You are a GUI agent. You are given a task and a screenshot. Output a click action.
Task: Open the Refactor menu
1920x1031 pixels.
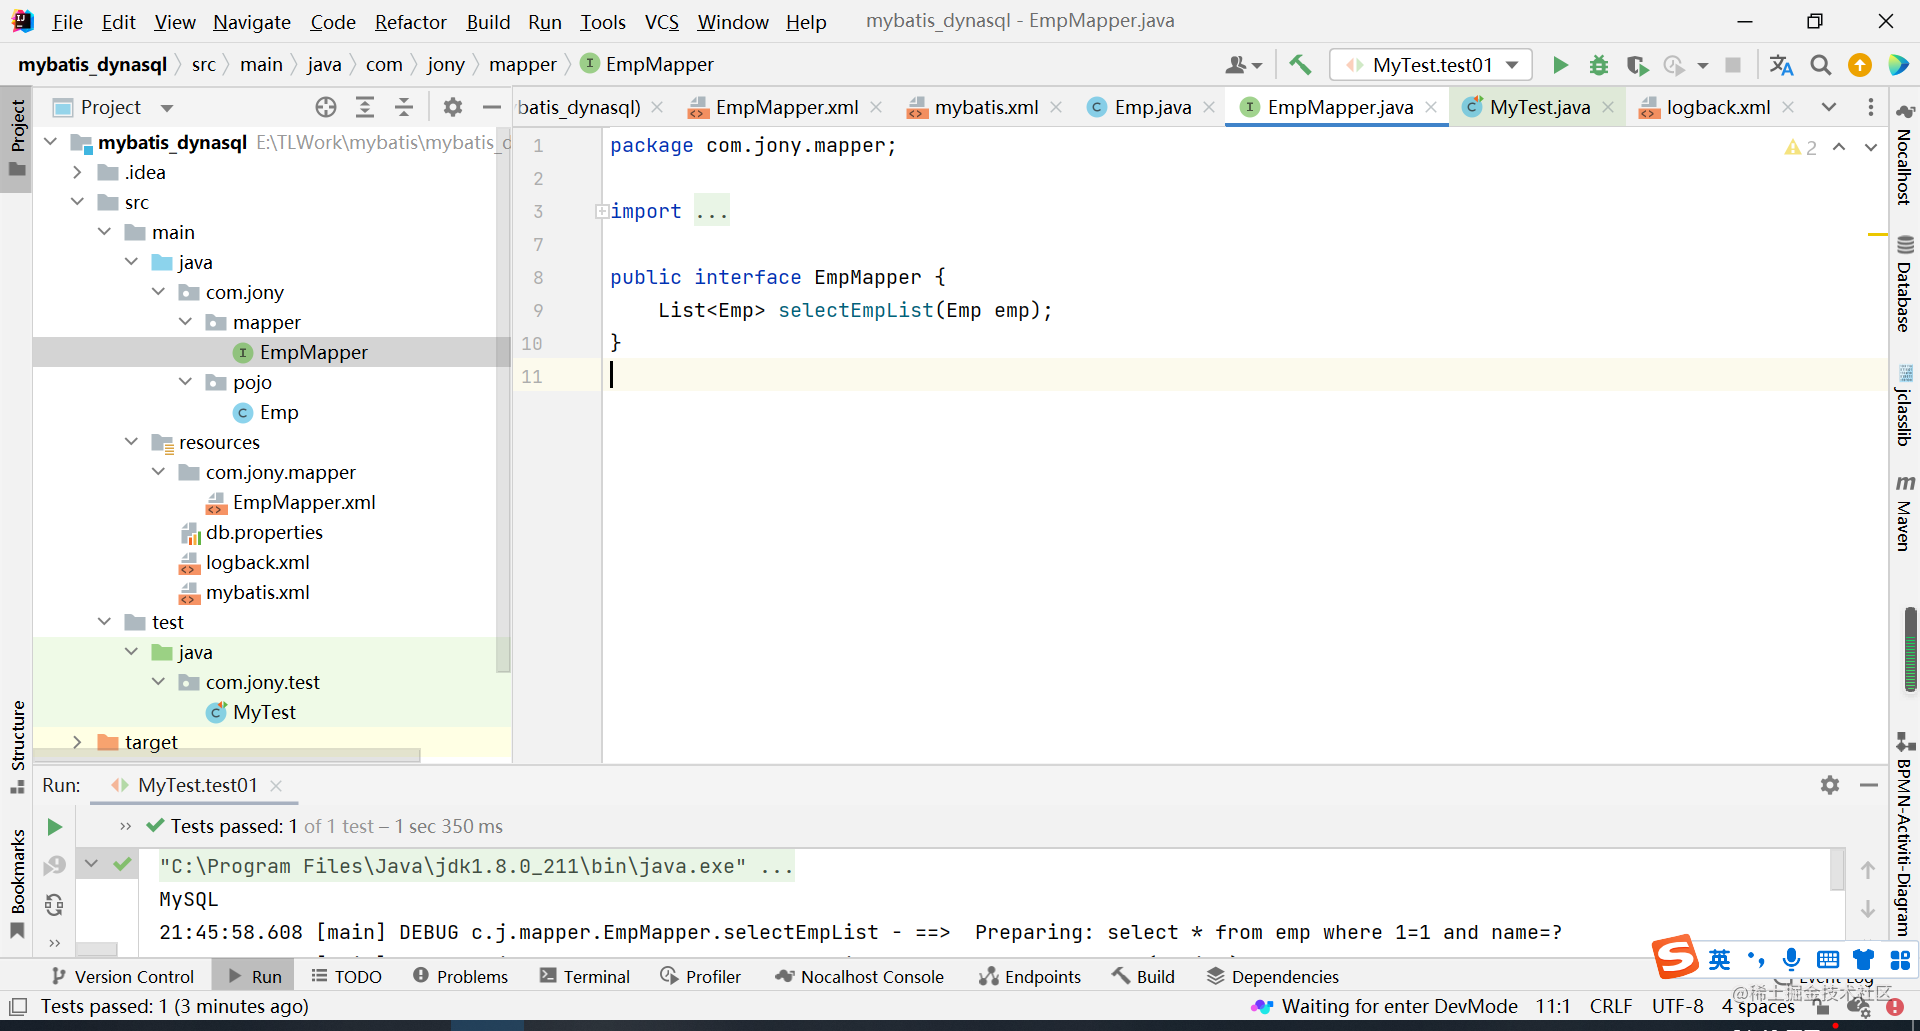point(410,22)
